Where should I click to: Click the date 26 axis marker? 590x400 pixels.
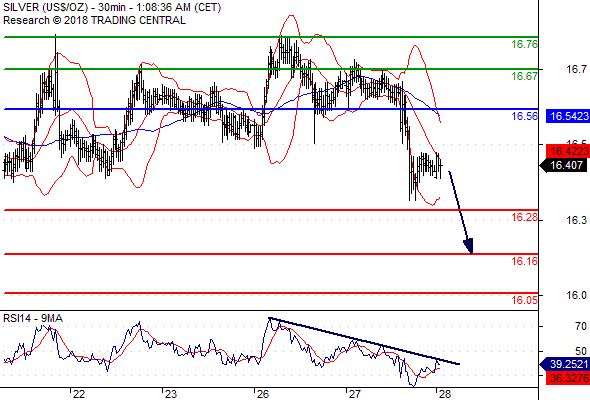(x=263, y=394)
